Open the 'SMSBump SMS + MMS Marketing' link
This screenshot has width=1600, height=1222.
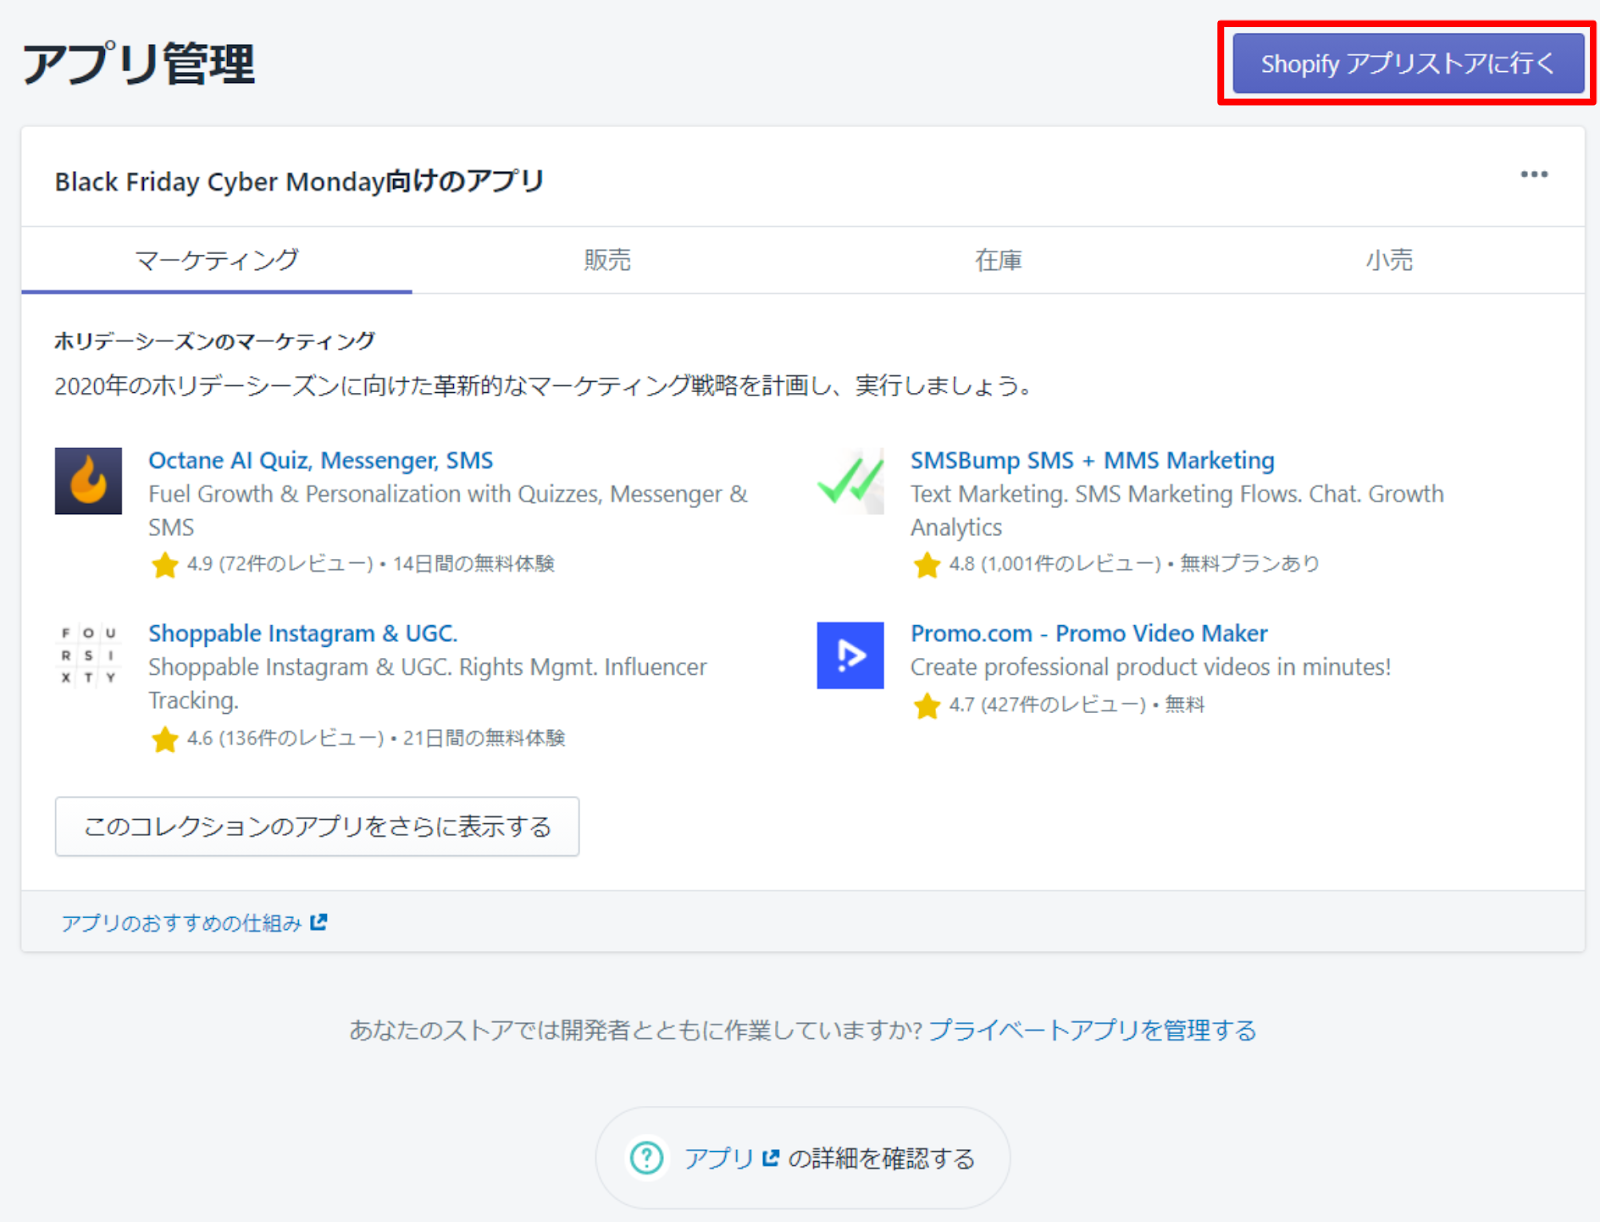point(1092,460)
